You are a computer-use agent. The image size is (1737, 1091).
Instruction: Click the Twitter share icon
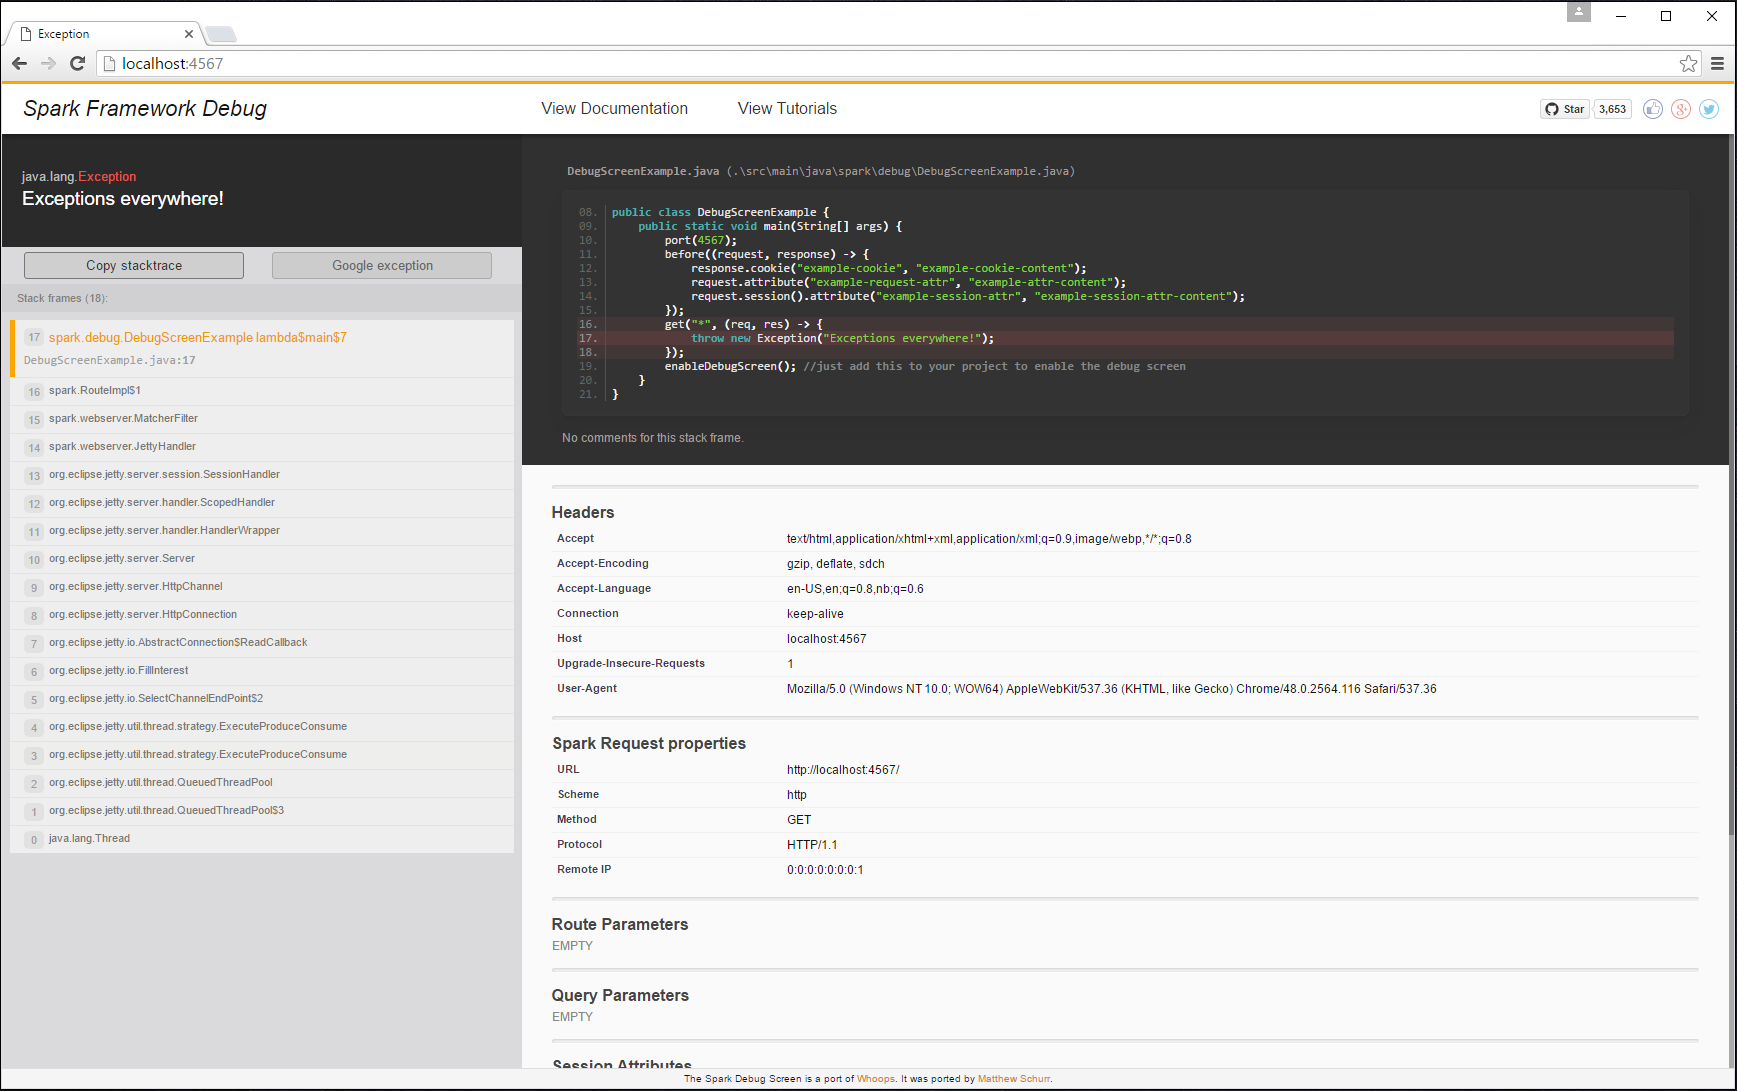(1709, 109)
